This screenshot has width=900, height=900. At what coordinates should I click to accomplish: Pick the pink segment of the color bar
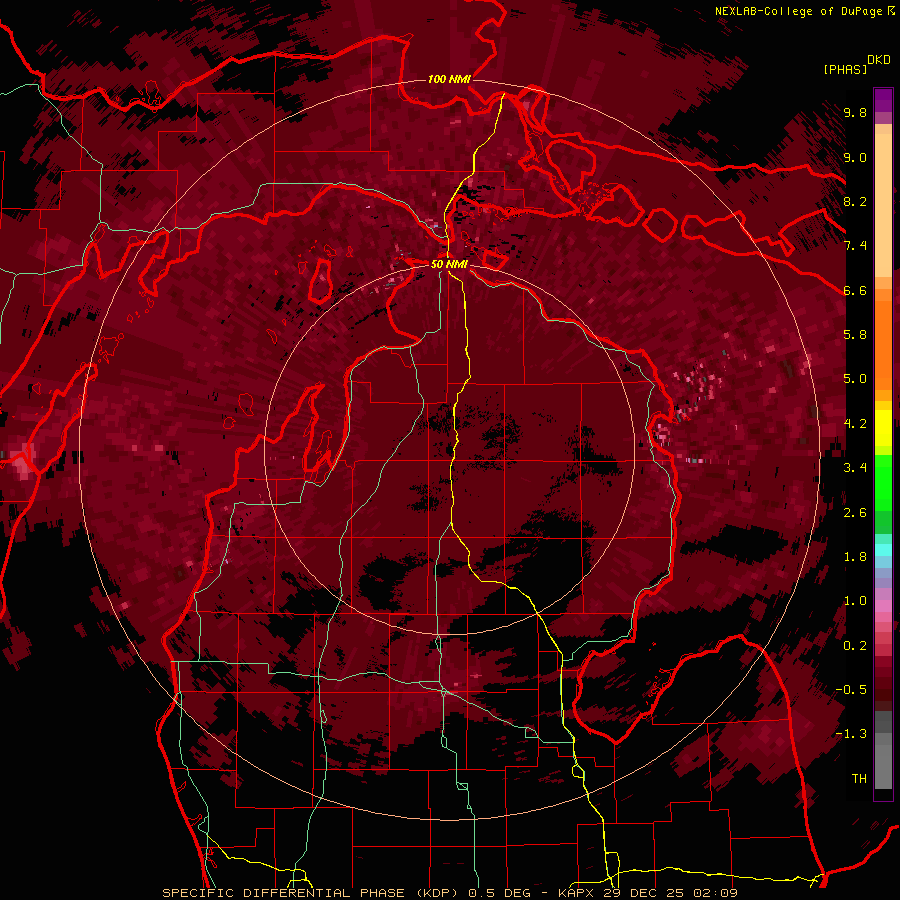(883, 606)
